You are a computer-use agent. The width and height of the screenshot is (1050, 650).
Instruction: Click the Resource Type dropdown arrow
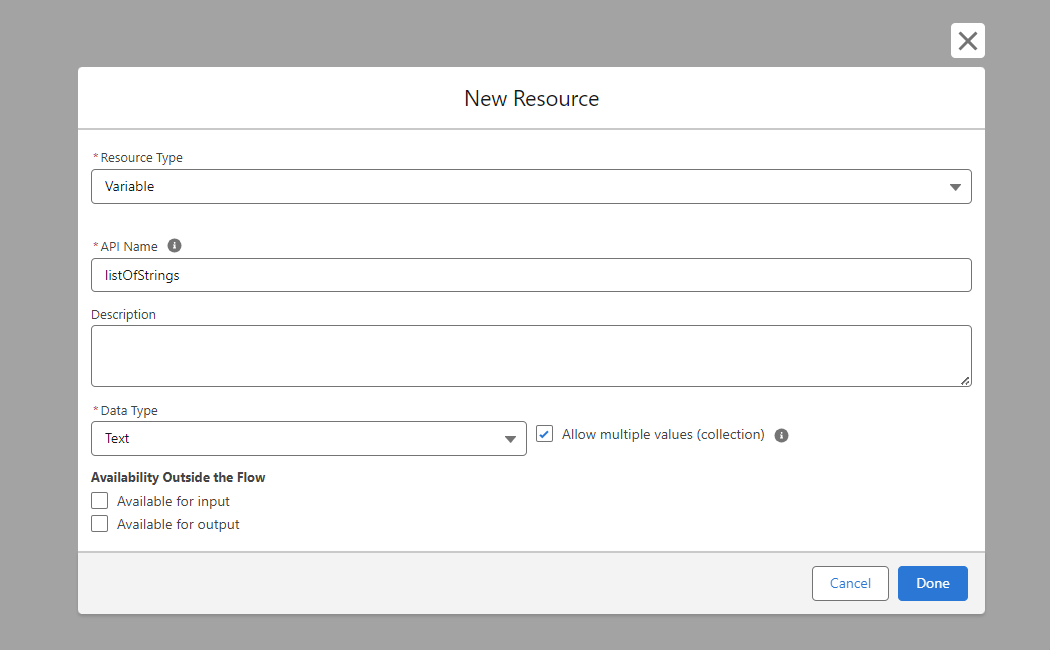pos(954,187)
